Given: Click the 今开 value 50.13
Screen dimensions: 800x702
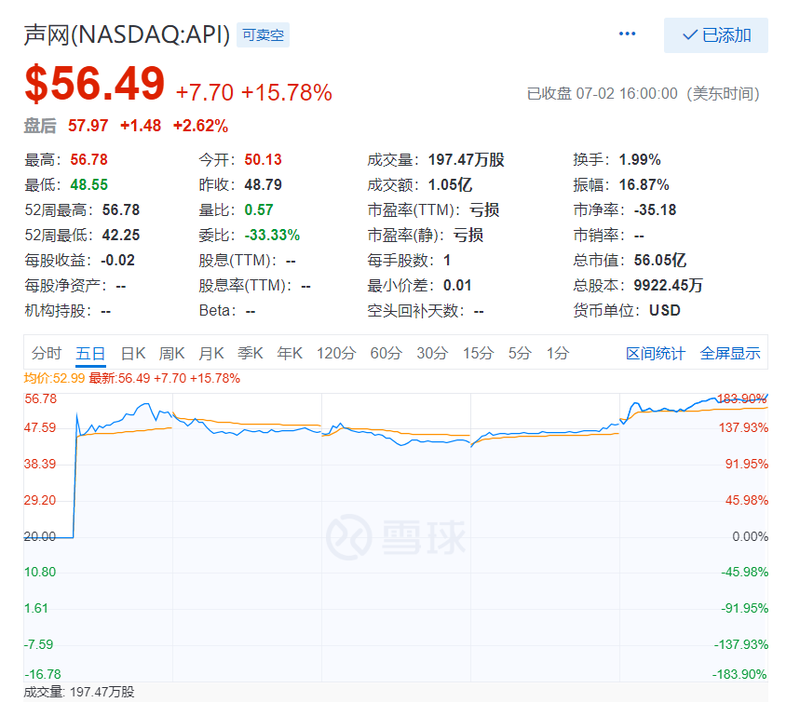Looking at the screenshot, I should (263, 160).
